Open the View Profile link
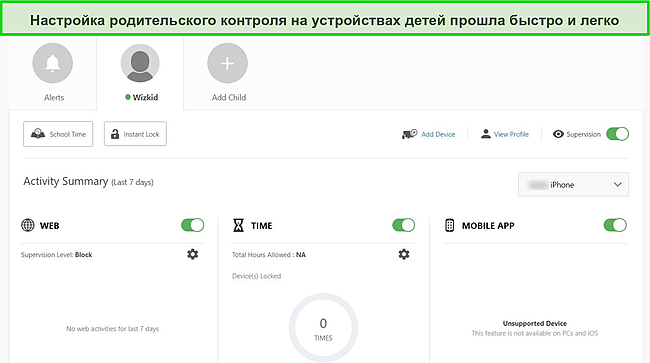This screenshot has height=363, width=650. 511,134
